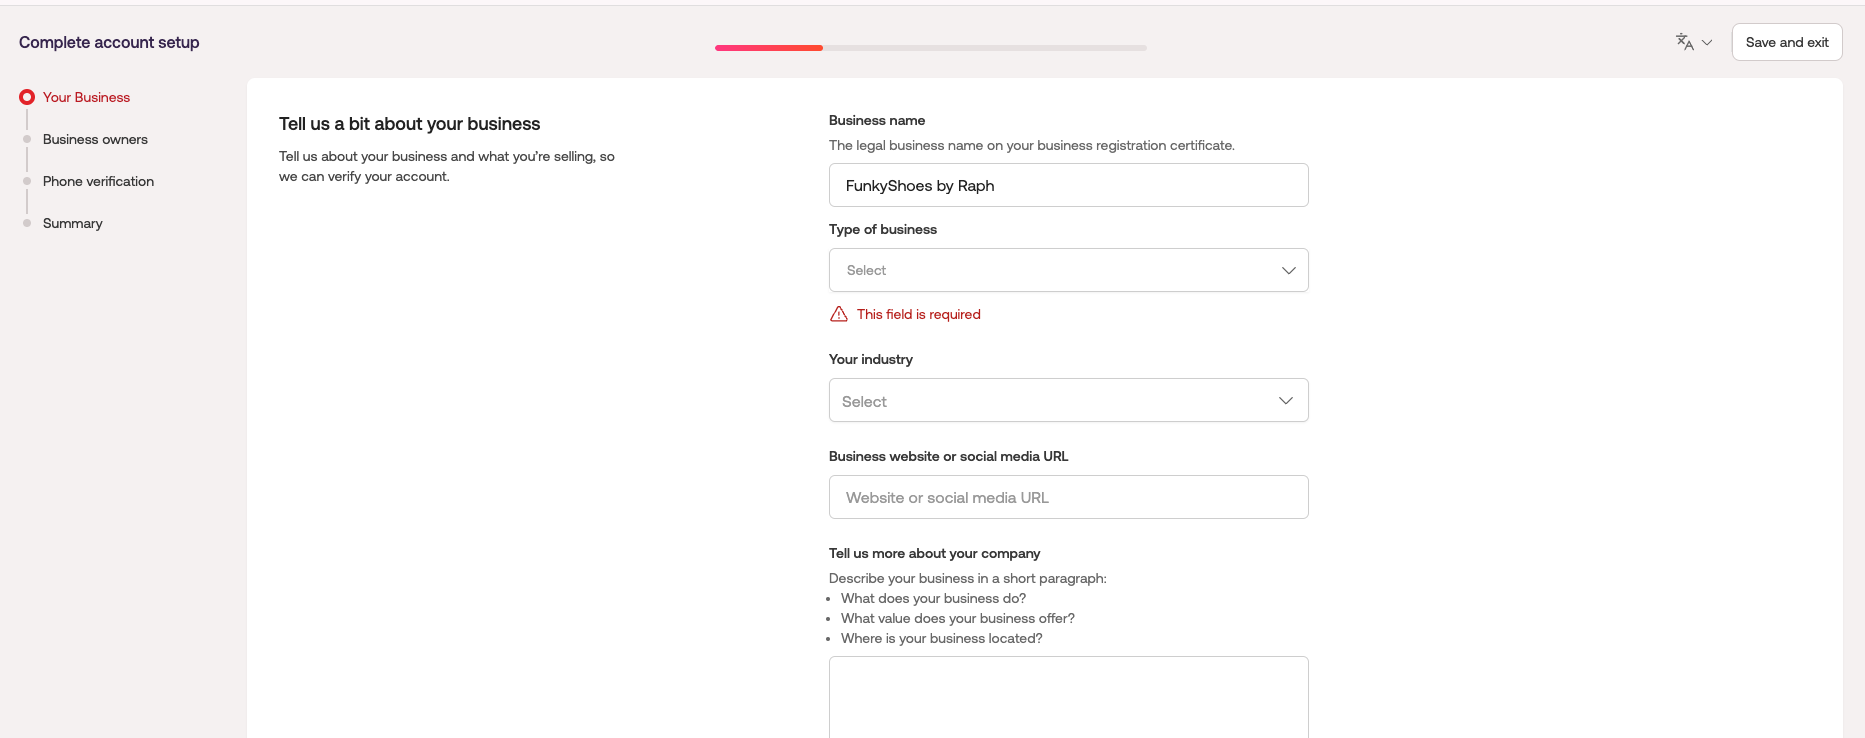Click the red warning triangle icon
Screen dimensions: 1865x738
click(x=839, y=314)
